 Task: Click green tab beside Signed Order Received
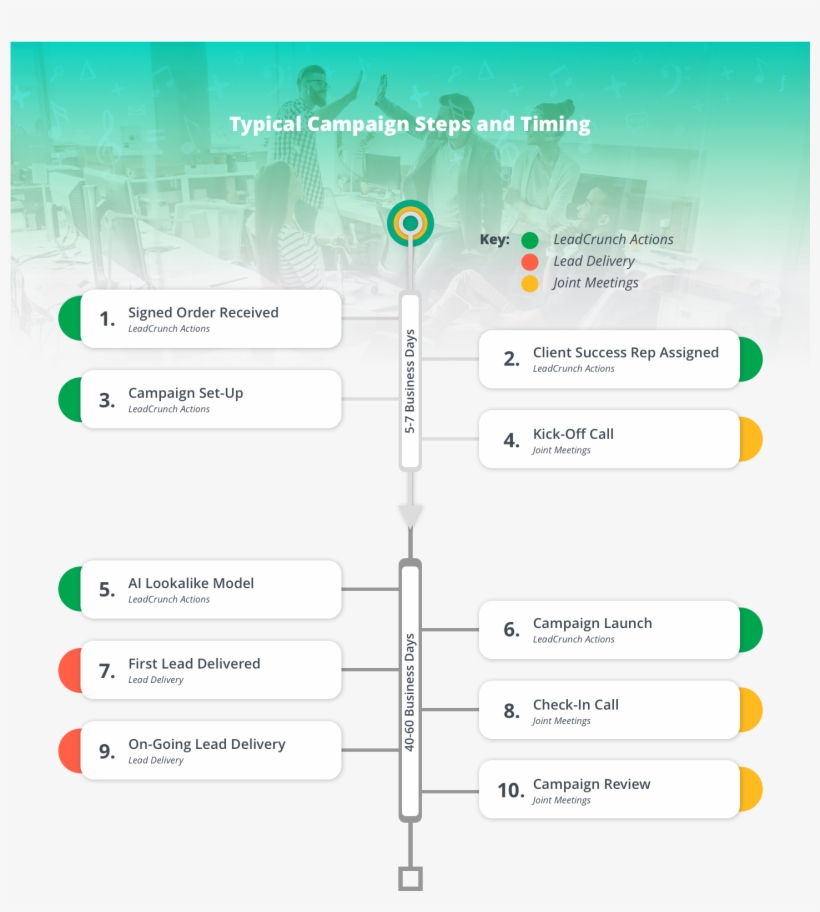(x=70, y=319)
